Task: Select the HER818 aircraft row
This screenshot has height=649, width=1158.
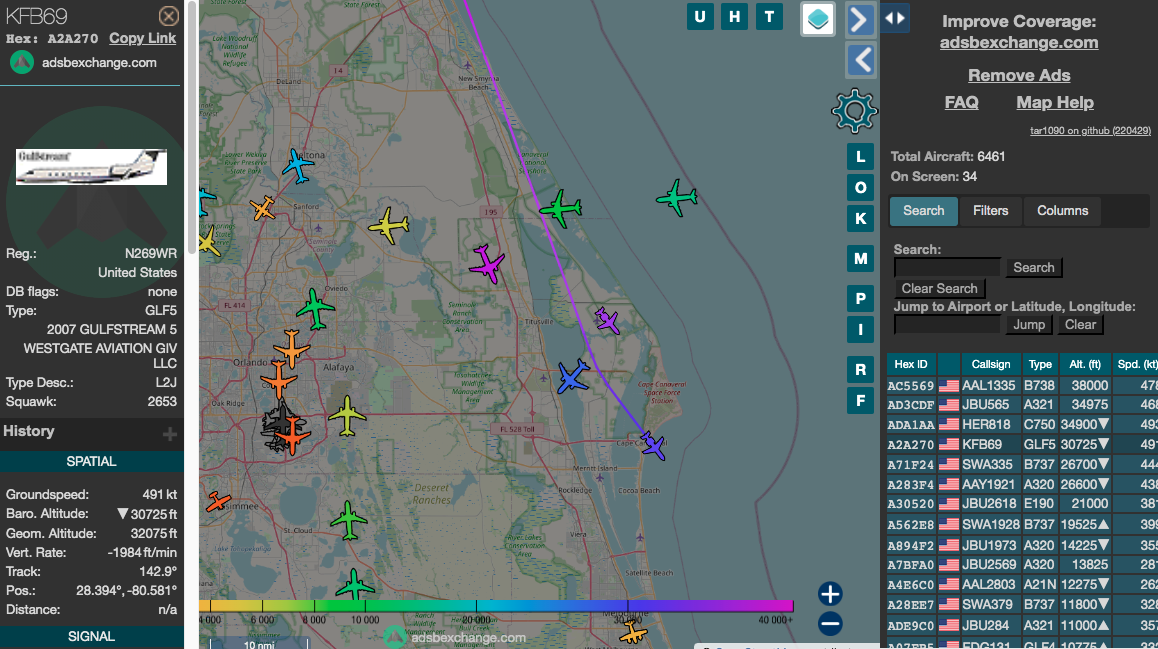Action: pos(1022,425)
